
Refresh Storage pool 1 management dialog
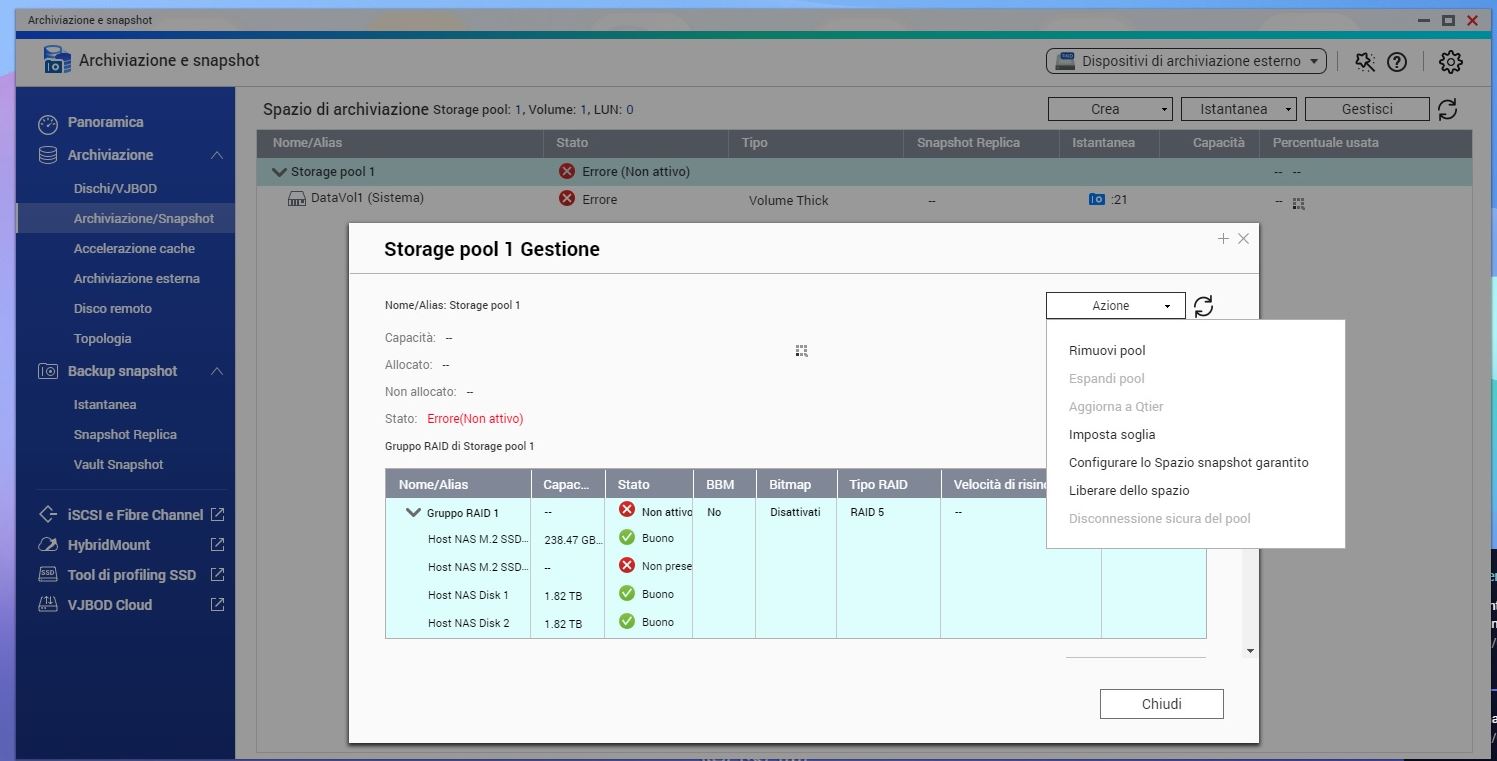pos(1203,306)
